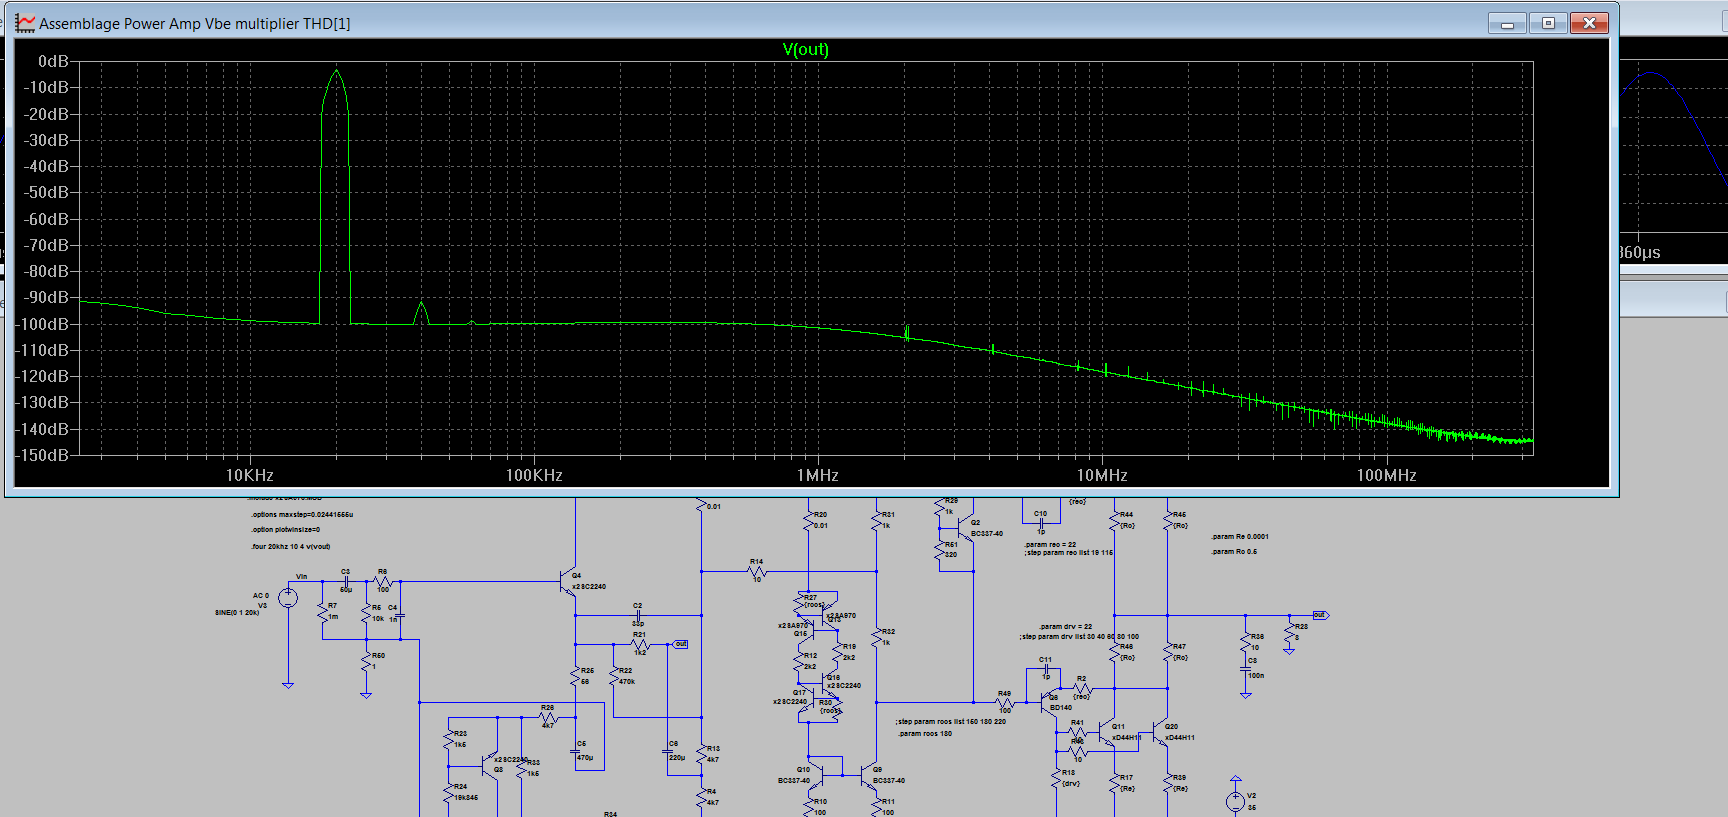Screen dimensions: 1728x817
Task: Click the out port flag near R28
Action: click(1320, 615)
